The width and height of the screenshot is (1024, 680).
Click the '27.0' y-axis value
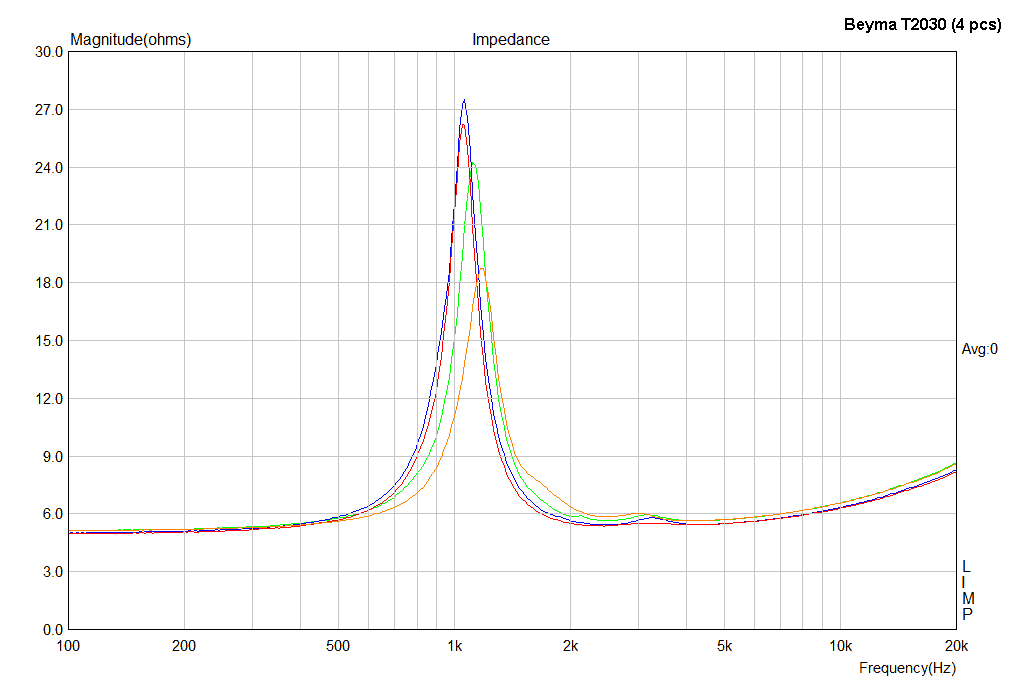tap(49, 110)
